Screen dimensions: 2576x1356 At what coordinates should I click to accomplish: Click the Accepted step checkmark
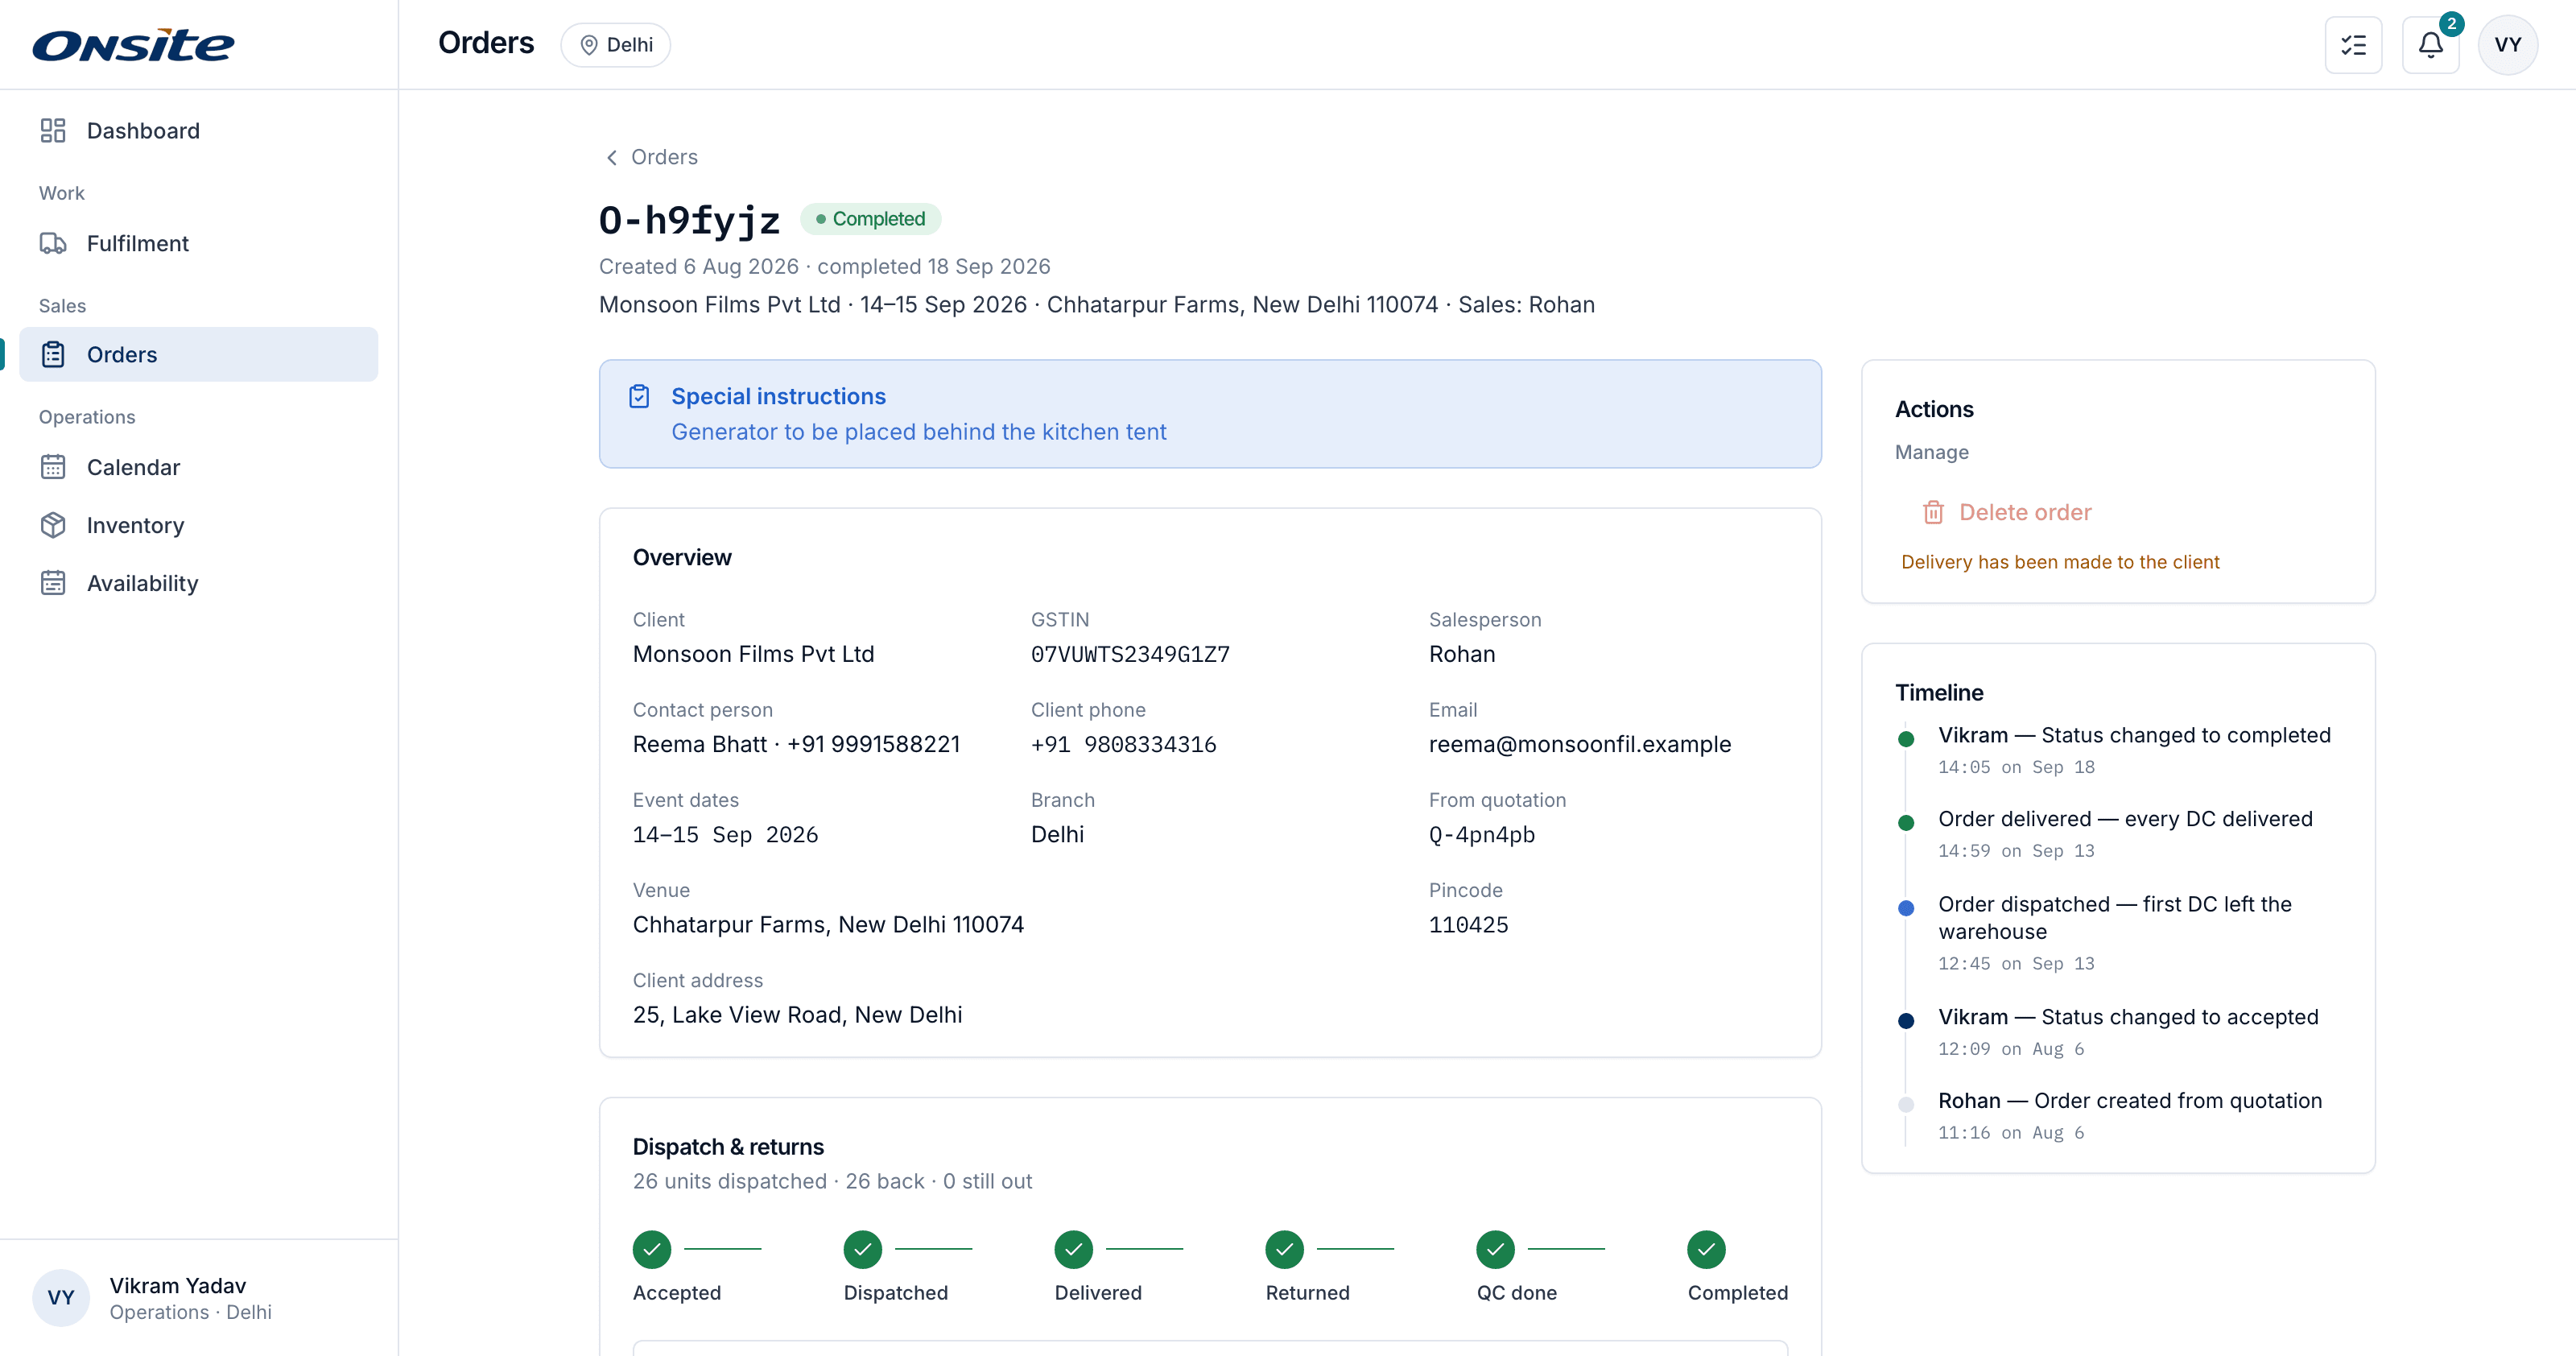(652, 1249)
